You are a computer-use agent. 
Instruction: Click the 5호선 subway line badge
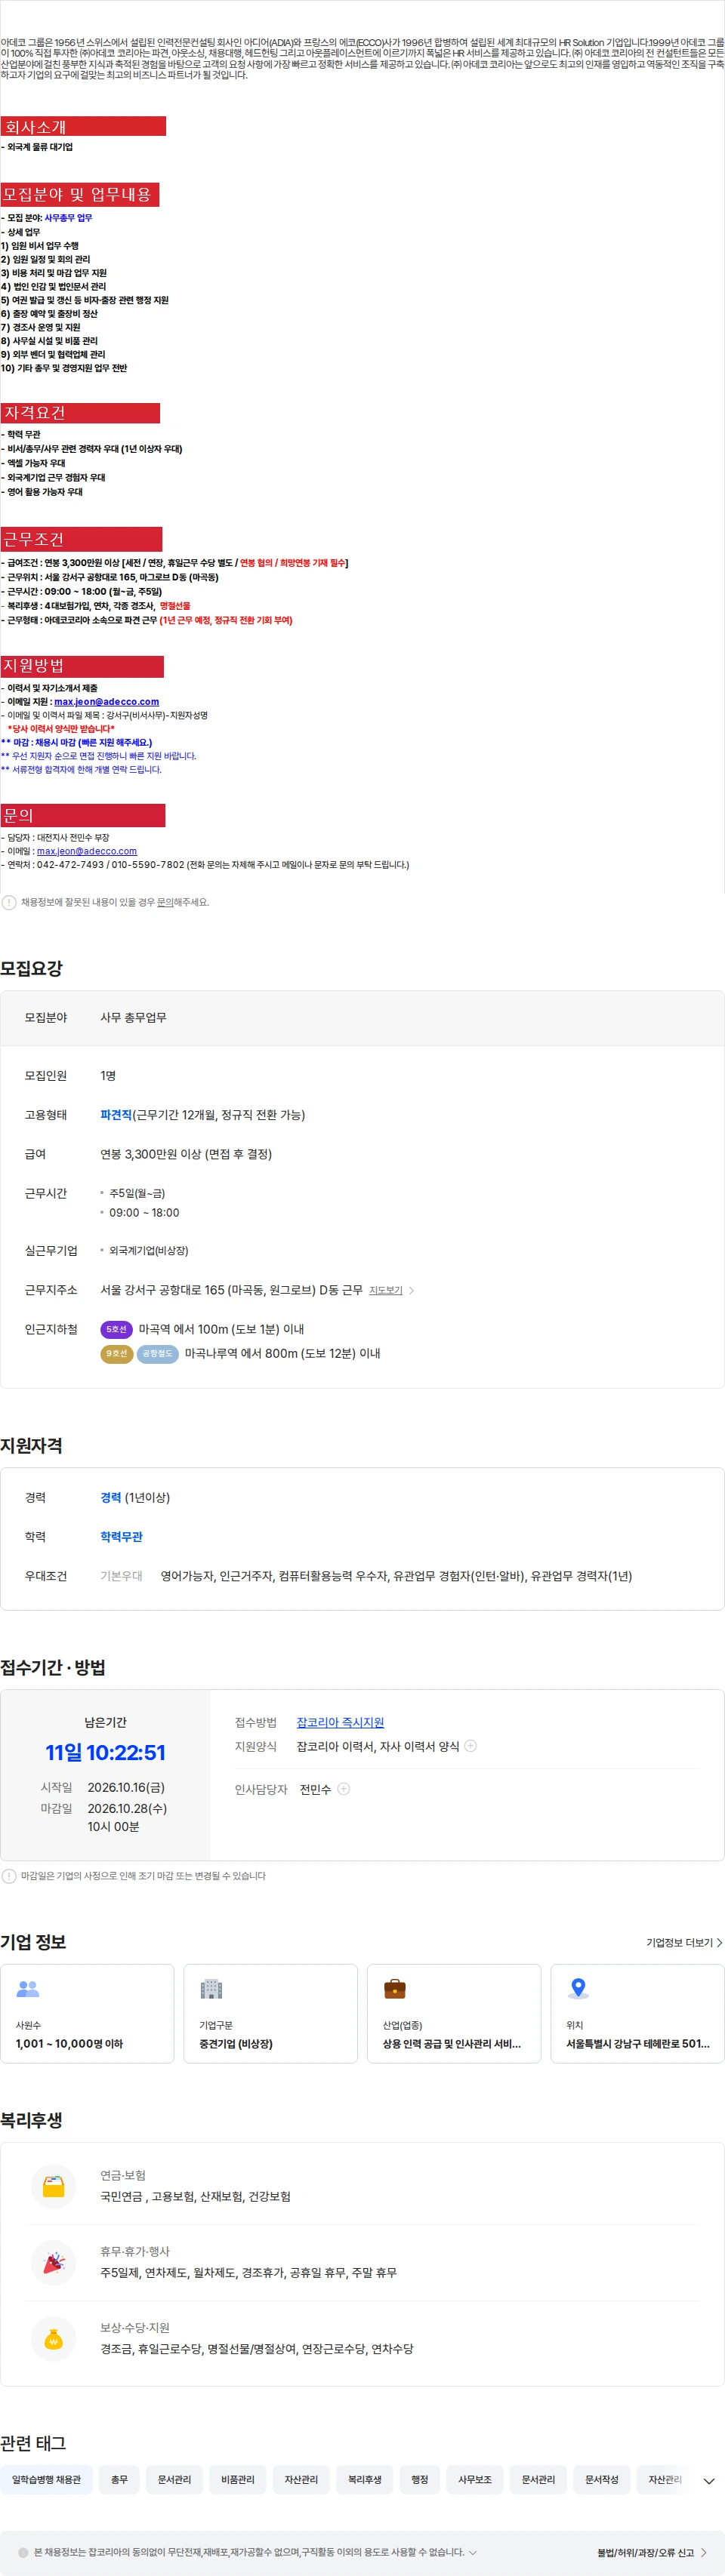point(117,1329)
